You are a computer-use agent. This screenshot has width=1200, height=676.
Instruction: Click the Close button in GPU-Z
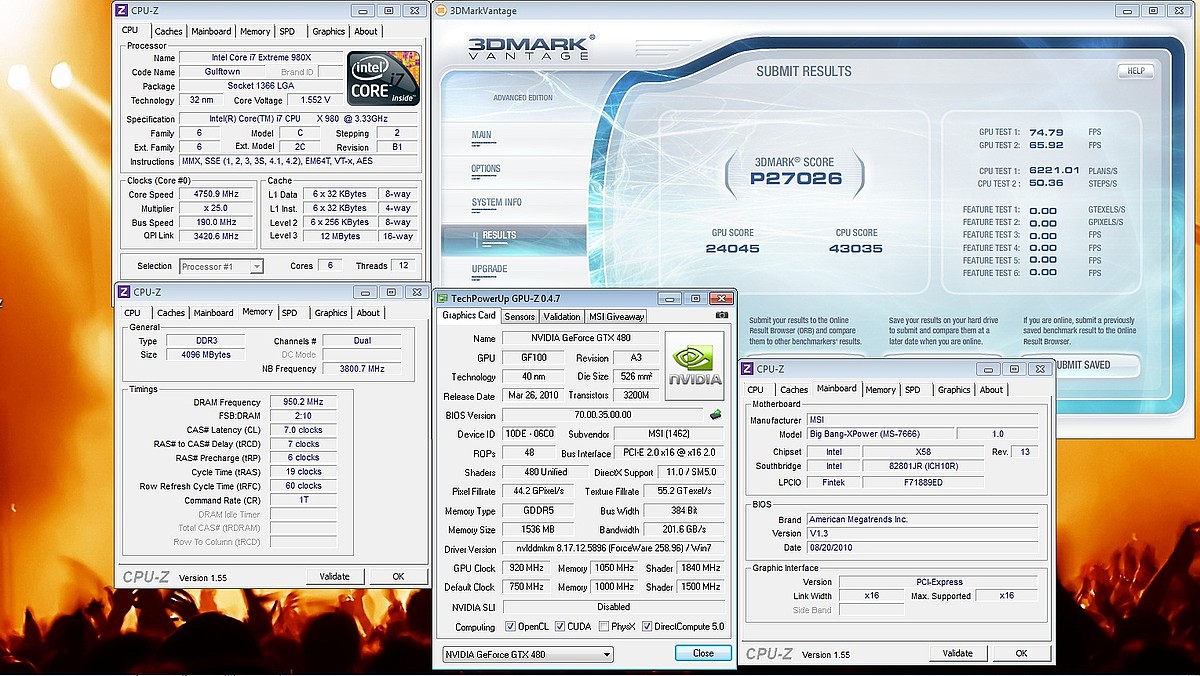click(x=703, y=653)
